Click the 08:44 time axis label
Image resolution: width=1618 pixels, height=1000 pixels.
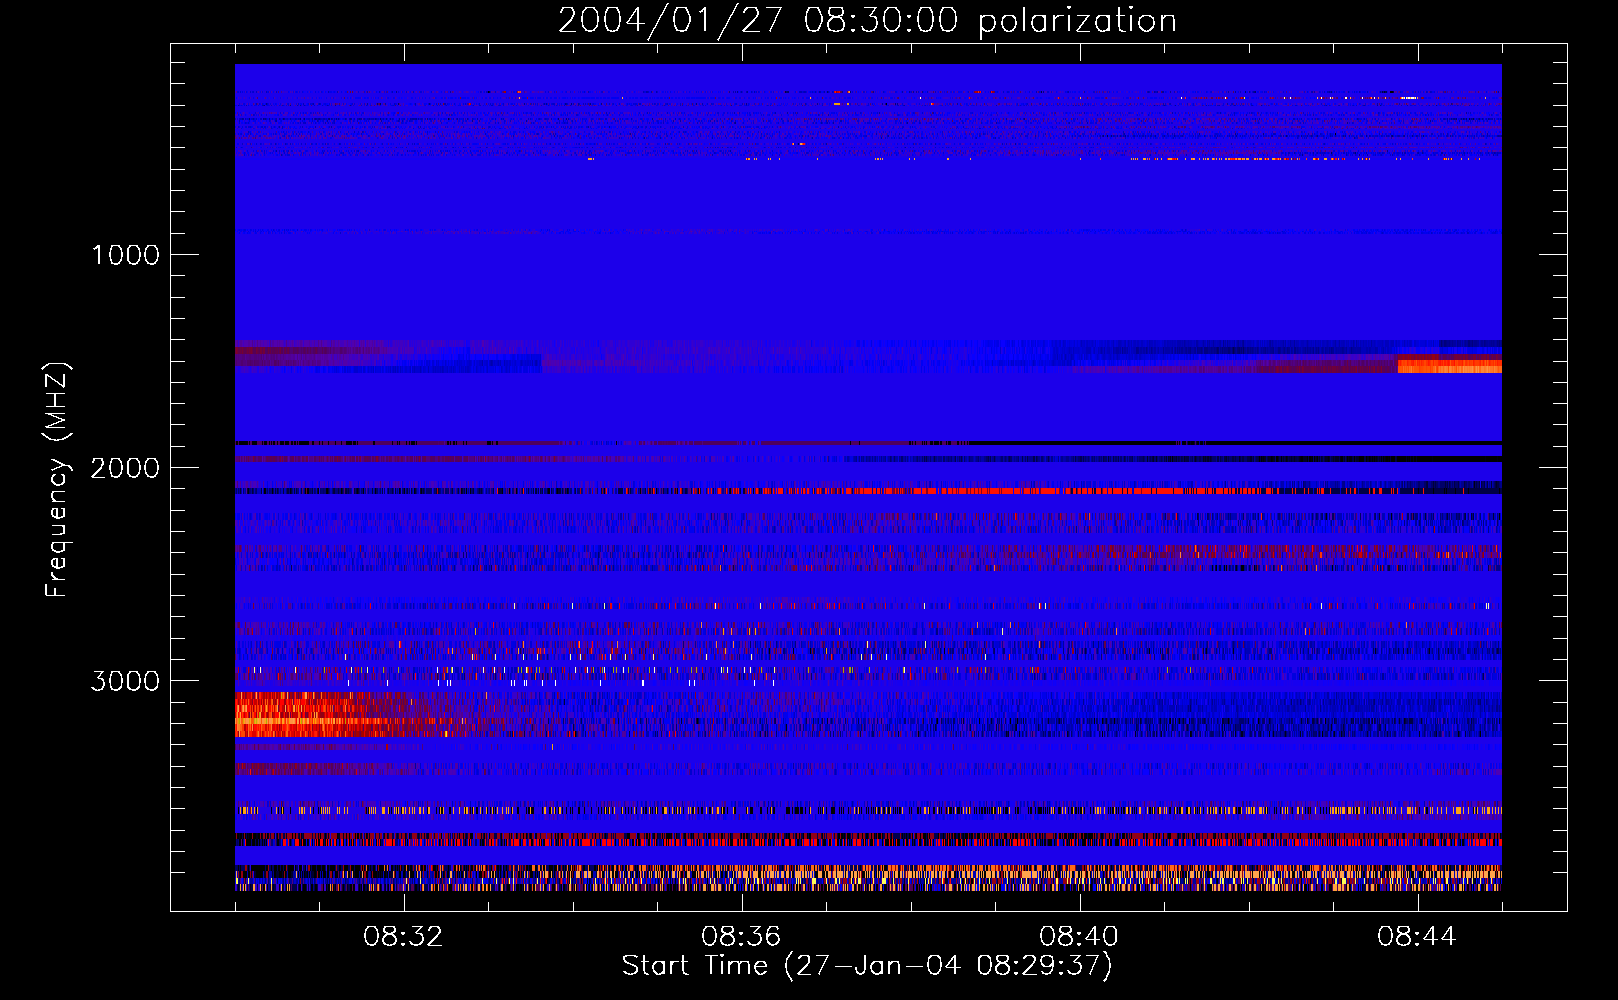[x=1418, y=937]
